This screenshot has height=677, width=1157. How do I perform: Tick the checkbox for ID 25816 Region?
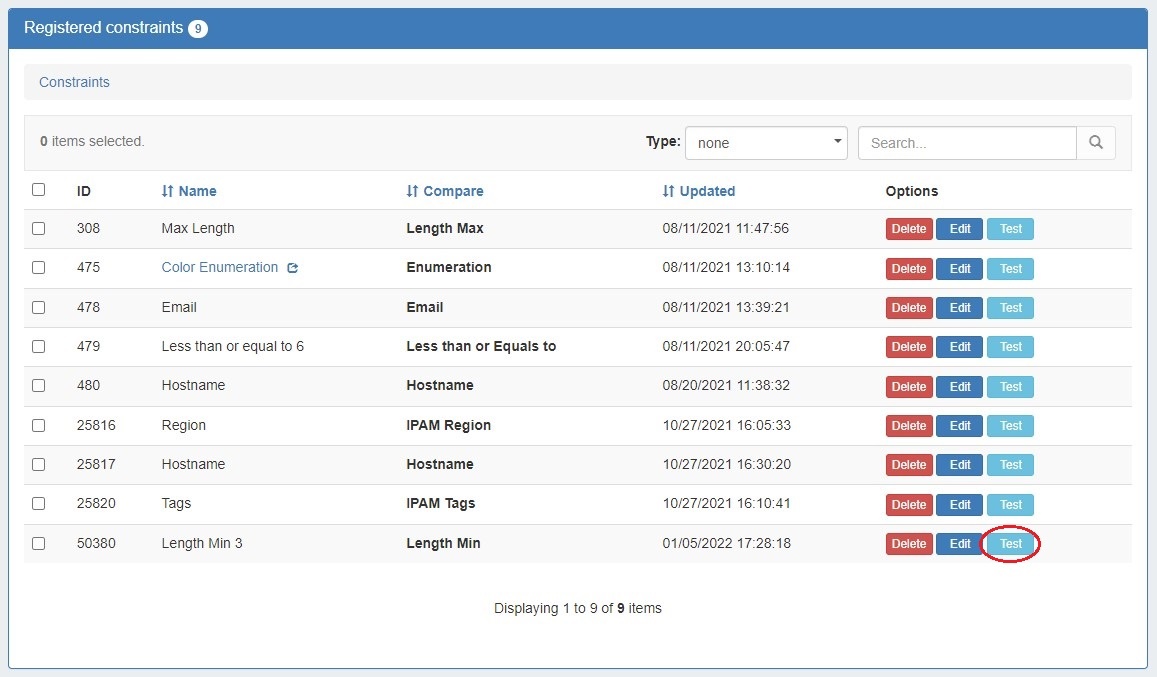38,425
